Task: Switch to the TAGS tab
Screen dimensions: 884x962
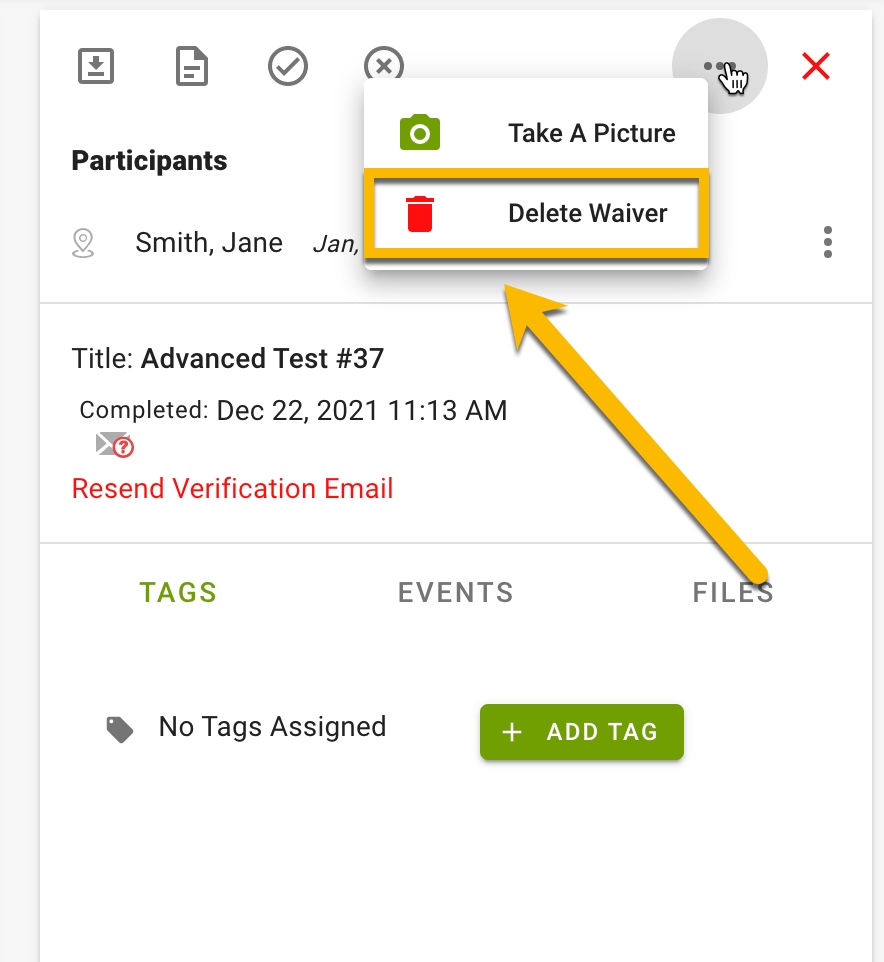Action: [x=178, y=593]
